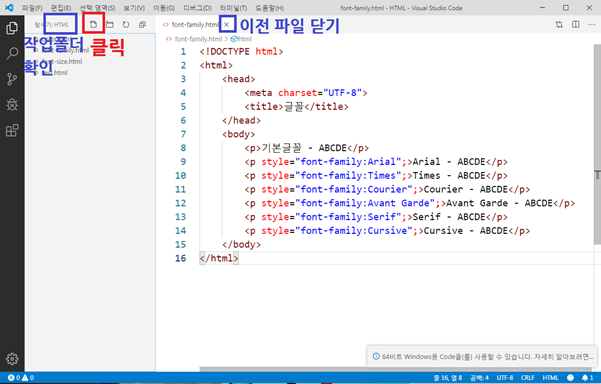Click line number 16 in the gutter
601x384 pixels.
[x=181, y=258]
